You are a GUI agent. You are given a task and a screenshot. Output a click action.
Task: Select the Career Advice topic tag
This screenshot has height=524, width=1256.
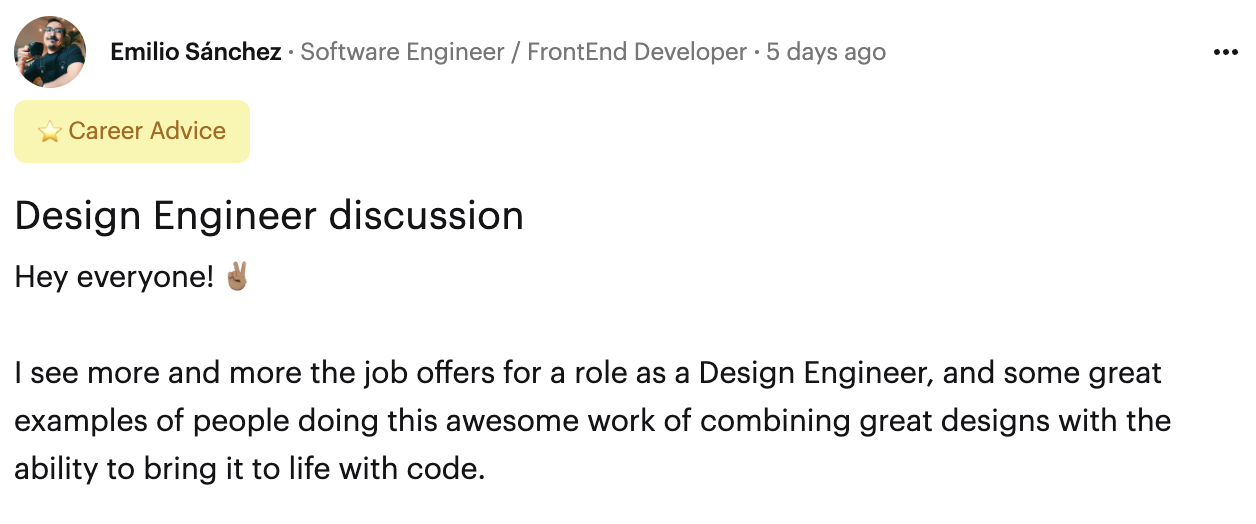[131, 131]
